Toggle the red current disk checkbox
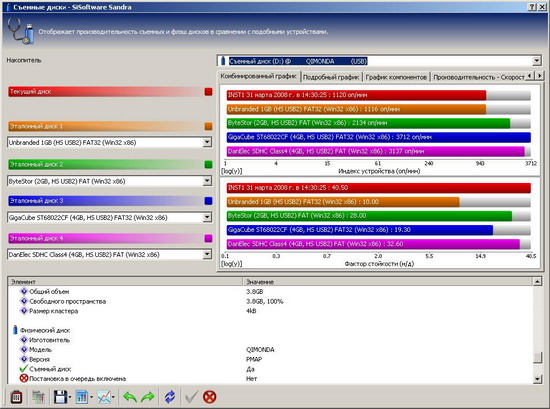This screenshot has width=550, height=409. pos(208,92)
